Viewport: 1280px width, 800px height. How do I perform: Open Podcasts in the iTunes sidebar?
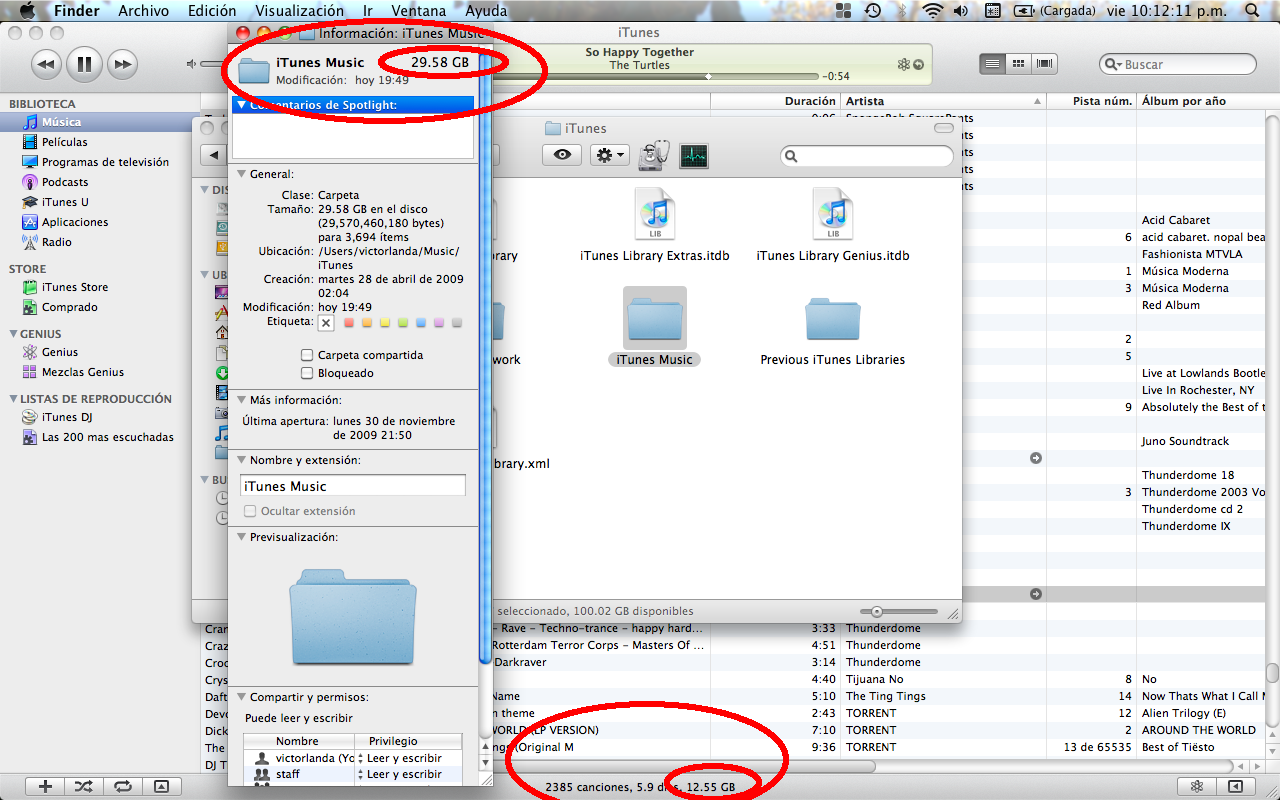(x=65, y=182)
